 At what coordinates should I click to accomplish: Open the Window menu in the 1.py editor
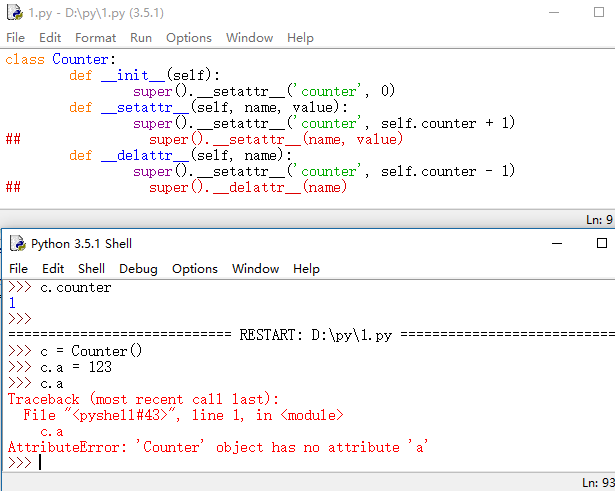point(249,37)
